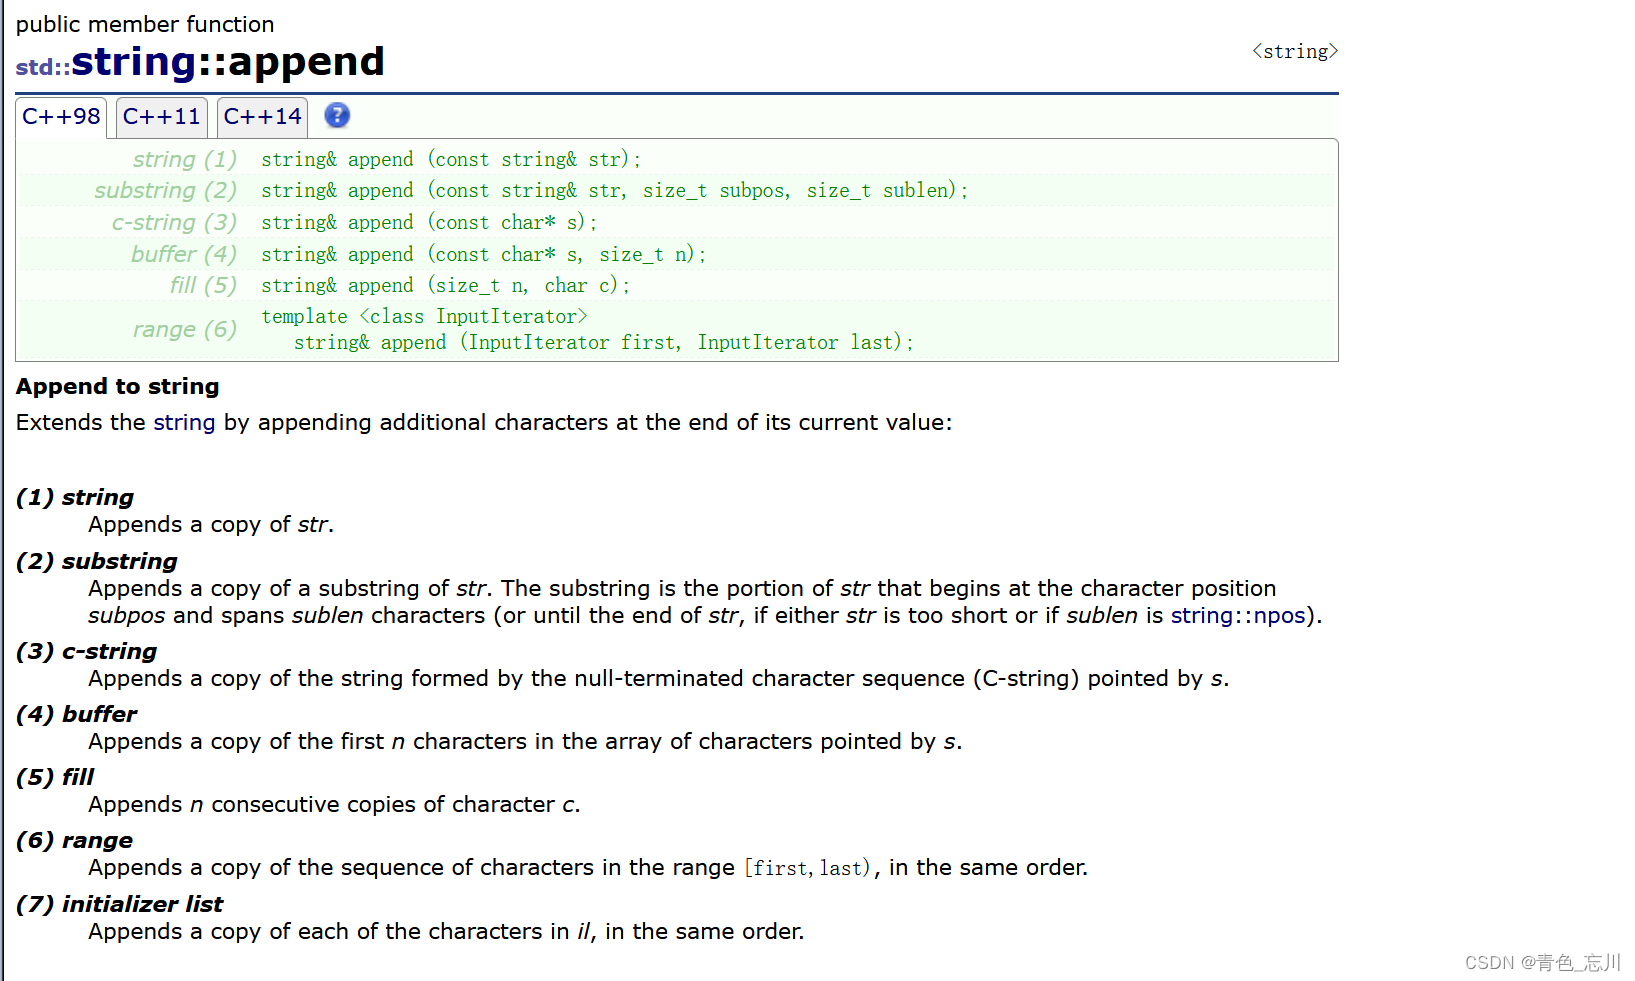Click the 'c-string (3)' signature label
This screenshot has width=1635, height=981.
(174, 222)
